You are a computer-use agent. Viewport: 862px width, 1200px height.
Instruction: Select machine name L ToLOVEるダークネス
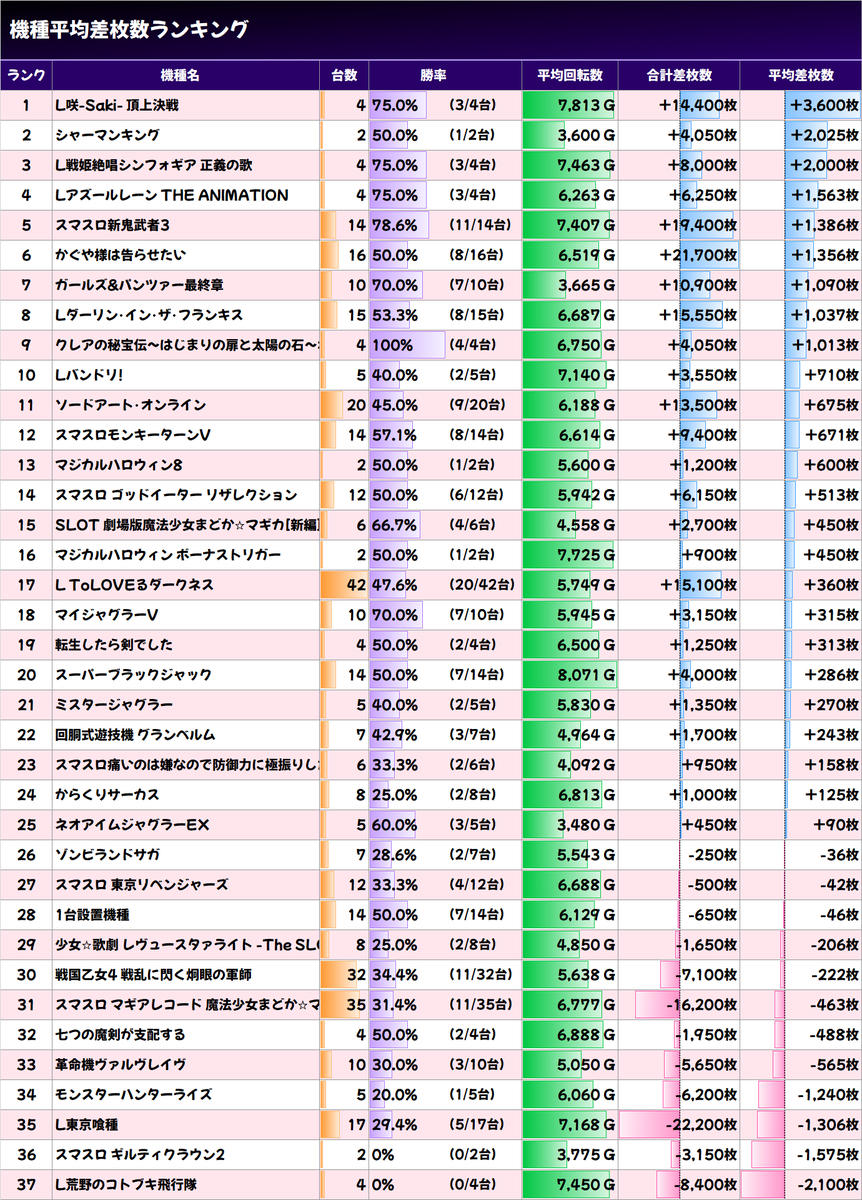(134, 585)
